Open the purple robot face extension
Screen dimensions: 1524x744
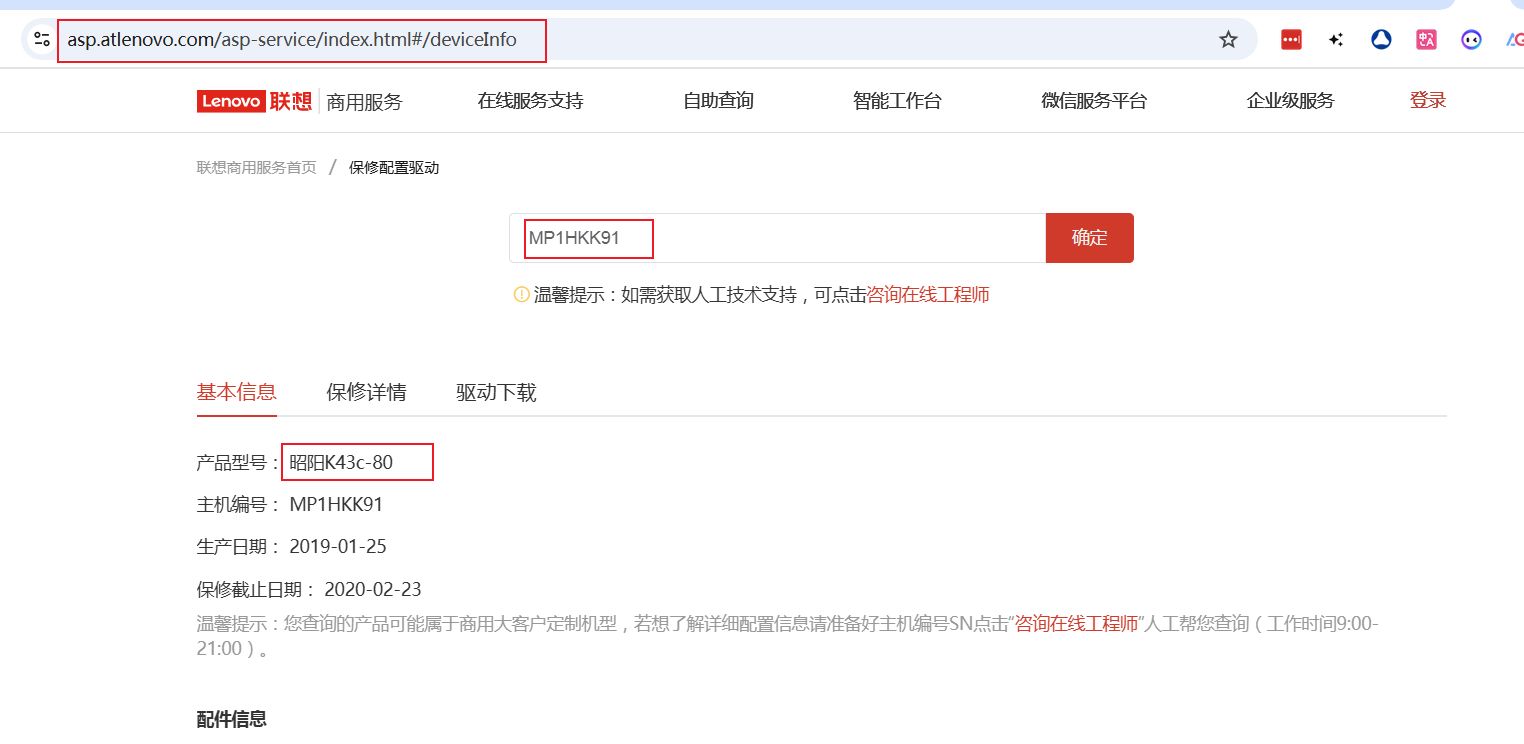(1471, 40)
